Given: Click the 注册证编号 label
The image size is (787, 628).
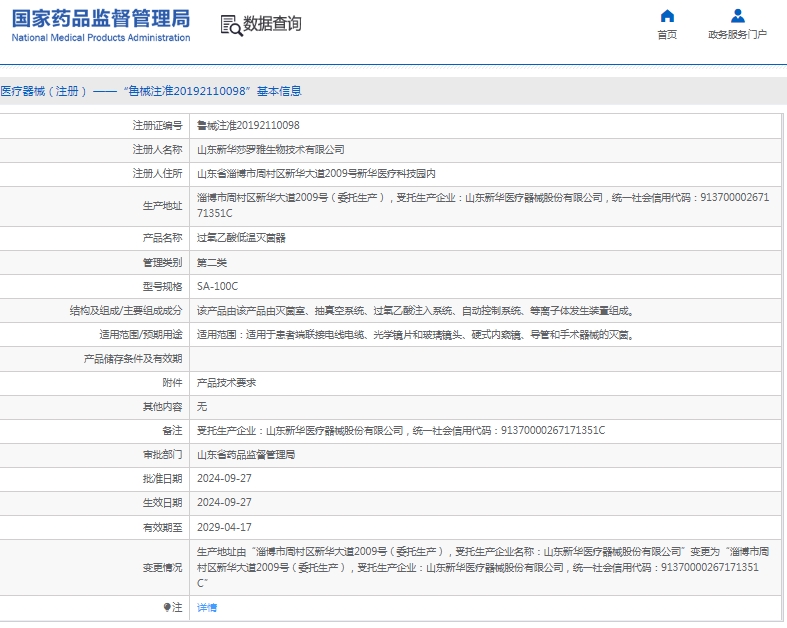Looking at the screenshot, I should pyautogui.click(x=157, y=125).
